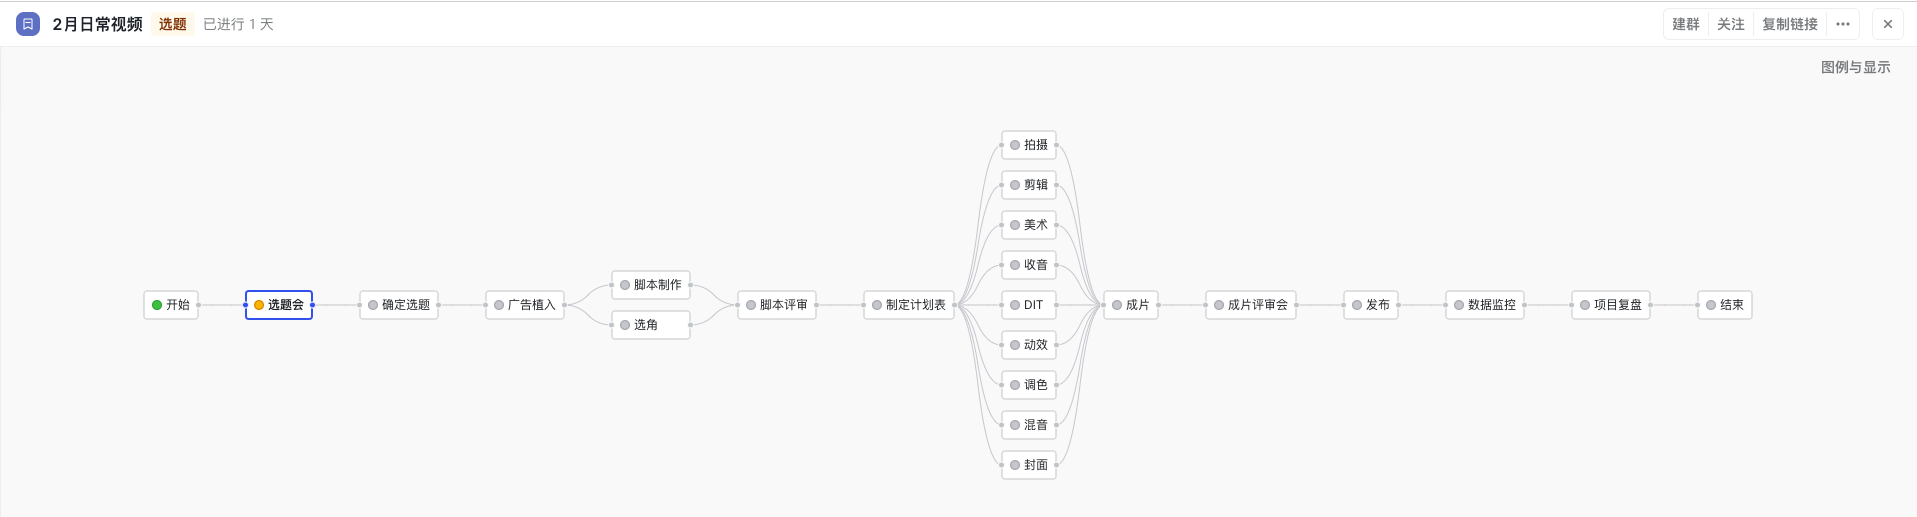Select the DIT node
Screen dimensions: 1917x517
tap(1029, 305)
